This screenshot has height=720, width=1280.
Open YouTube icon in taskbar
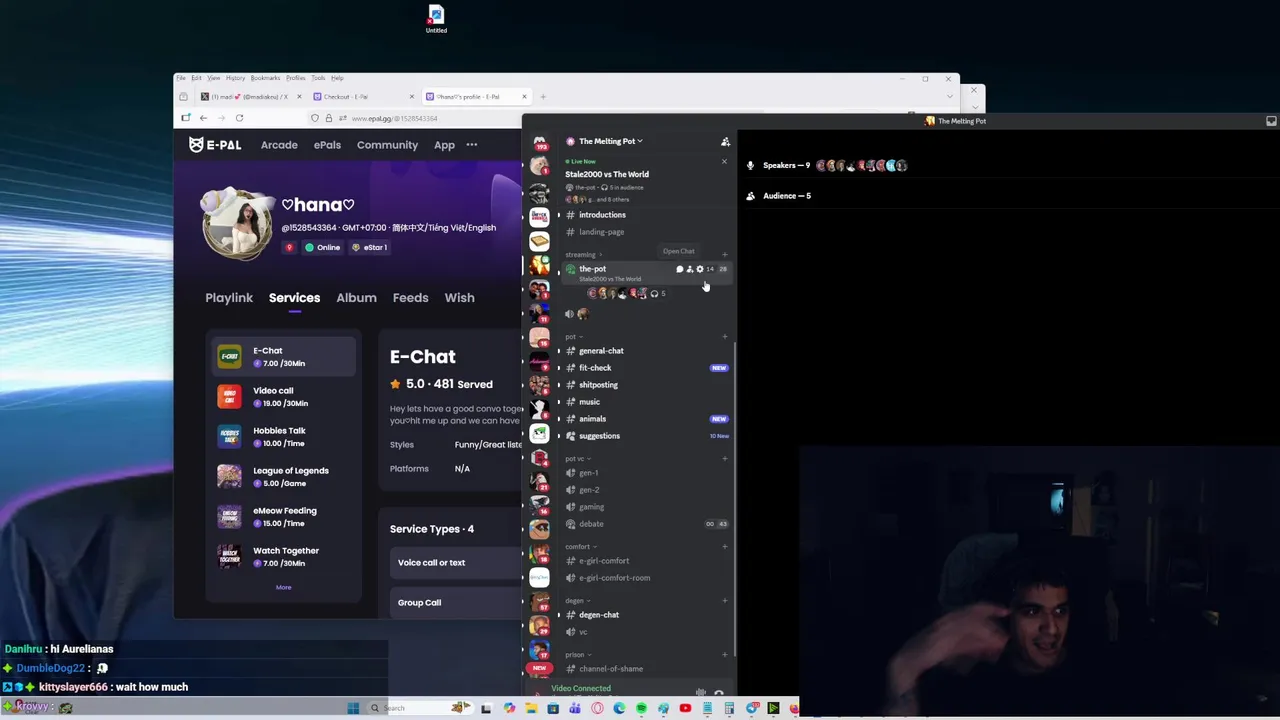685,708
